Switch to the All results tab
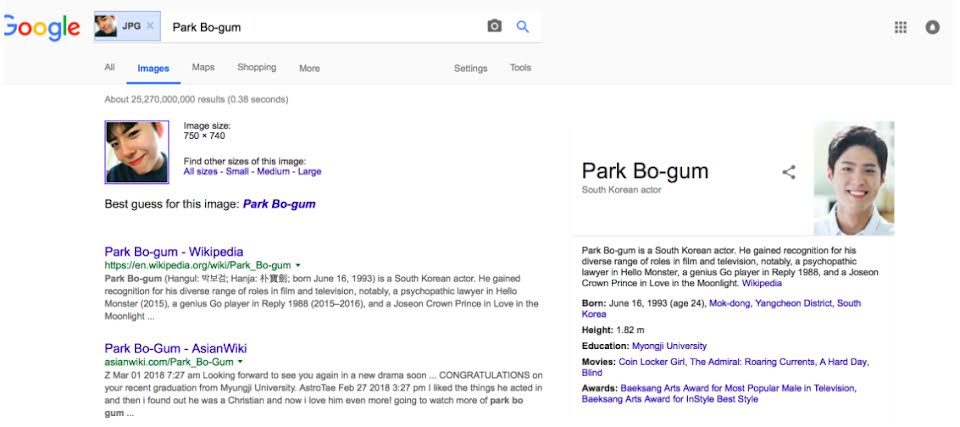Screen dimensions: 960x427 (110, 67)
